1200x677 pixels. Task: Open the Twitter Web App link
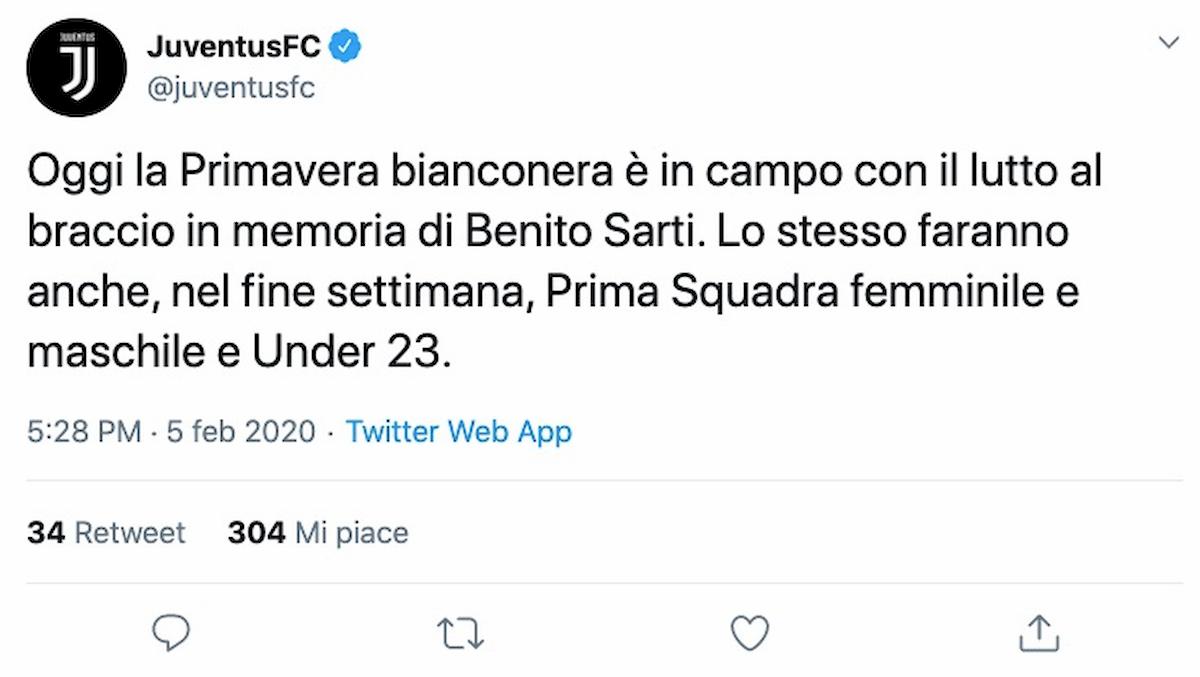pos(458,432)
